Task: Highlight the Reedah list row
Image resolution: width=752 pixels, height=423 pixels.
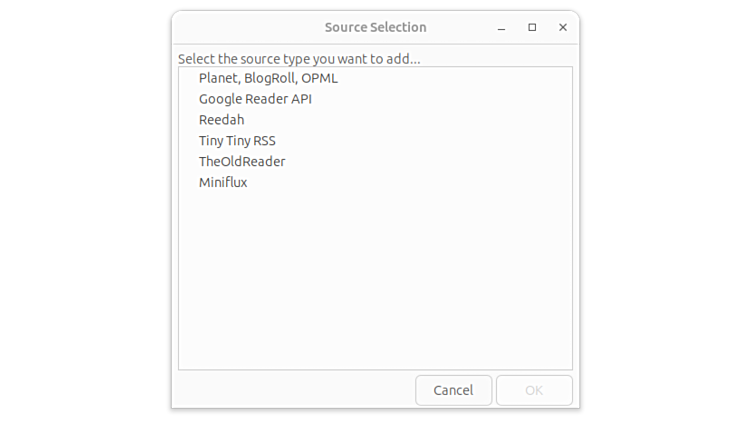Action: pos(221,120)
